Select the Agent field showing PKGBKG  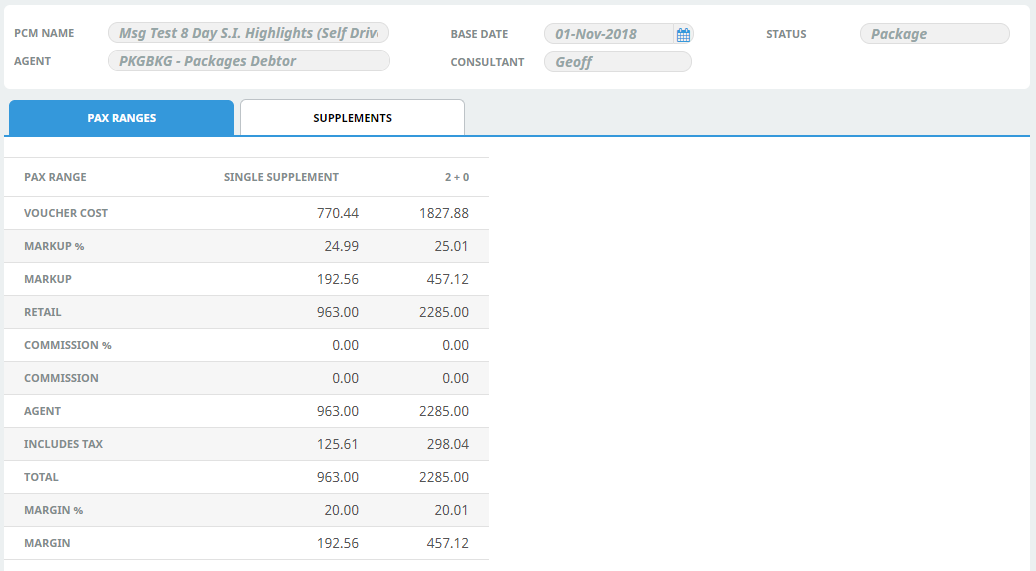(x=248, y=61)
